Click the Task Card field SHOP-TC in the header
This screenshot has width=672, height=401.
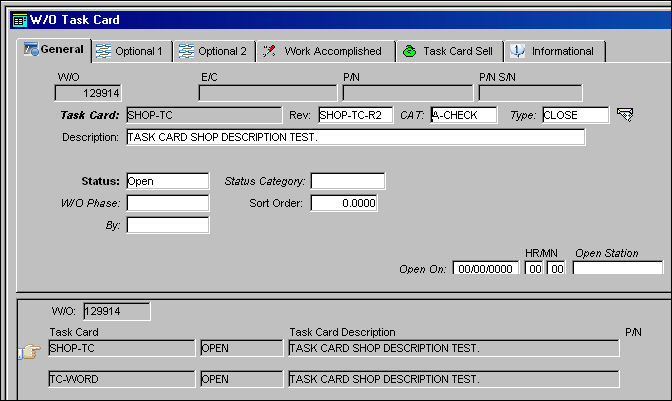pyautogui.click(x=204, y=115)
